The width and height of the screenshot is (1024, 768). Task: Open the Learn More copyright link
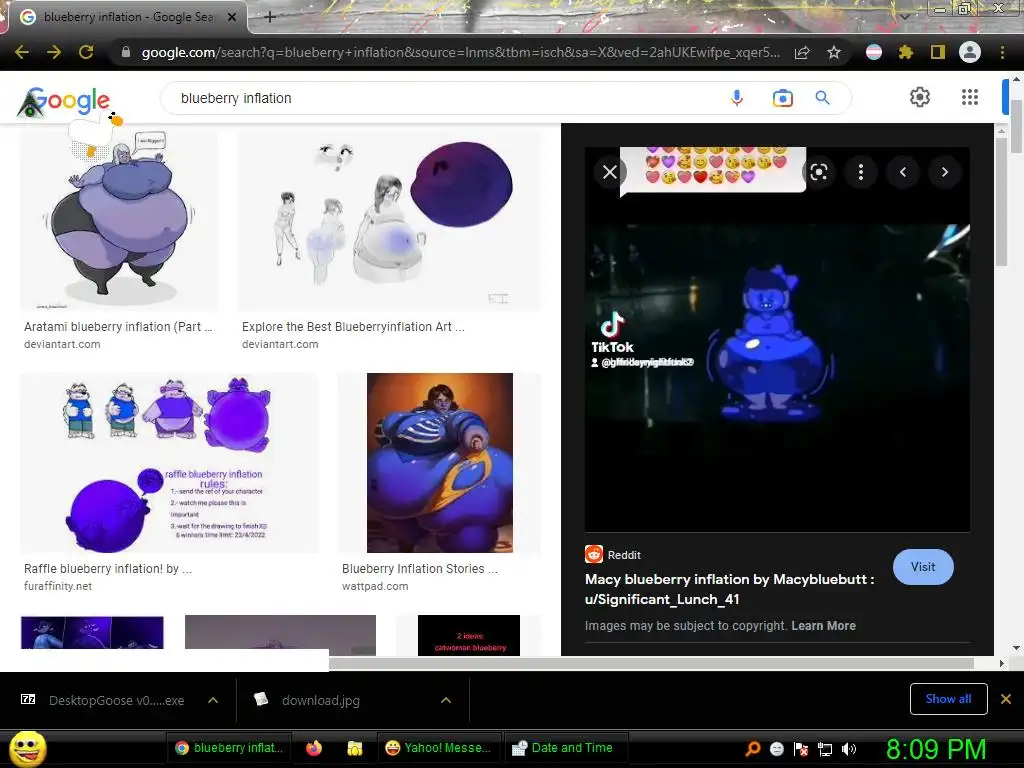(x=824, y=626)
